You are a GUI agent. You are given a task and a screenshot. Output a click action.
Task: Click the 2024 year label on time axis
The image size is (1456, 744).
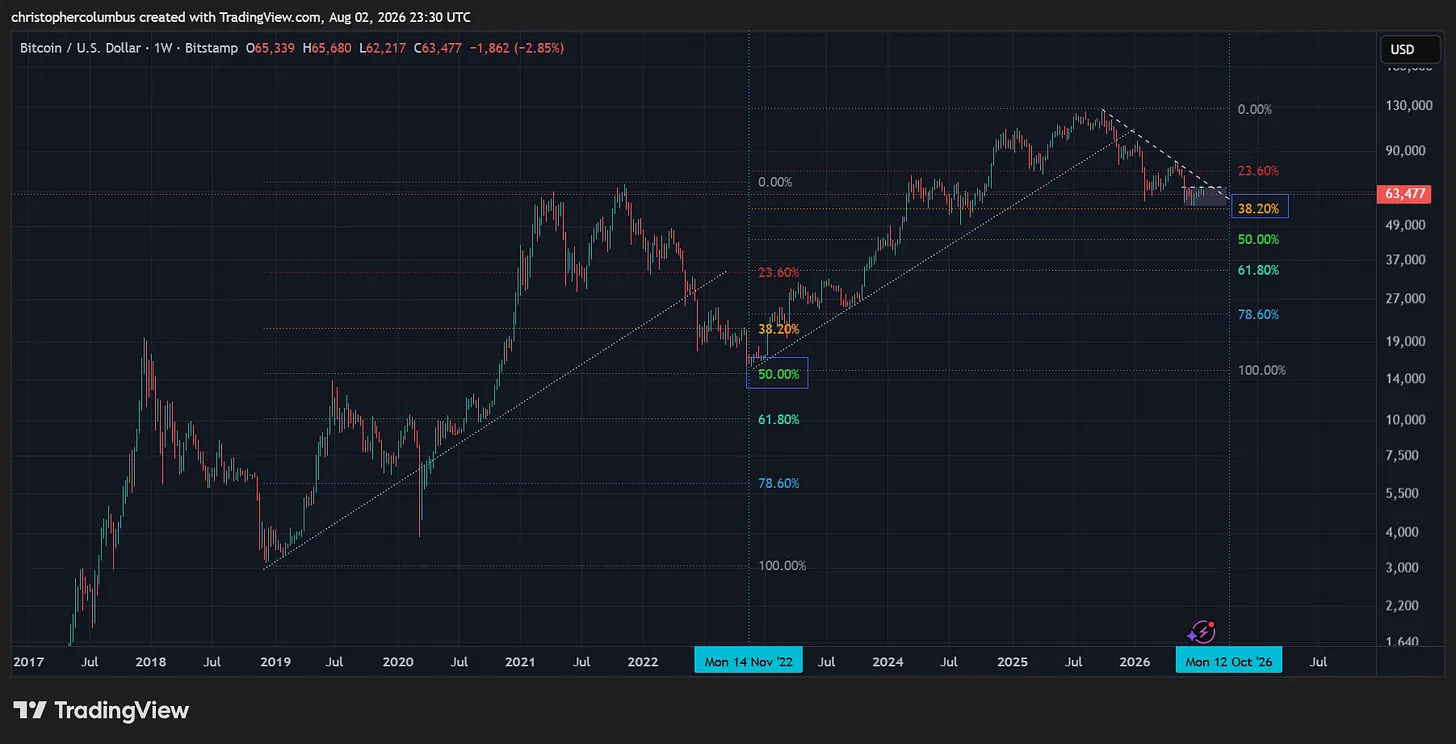coord(888,661)
